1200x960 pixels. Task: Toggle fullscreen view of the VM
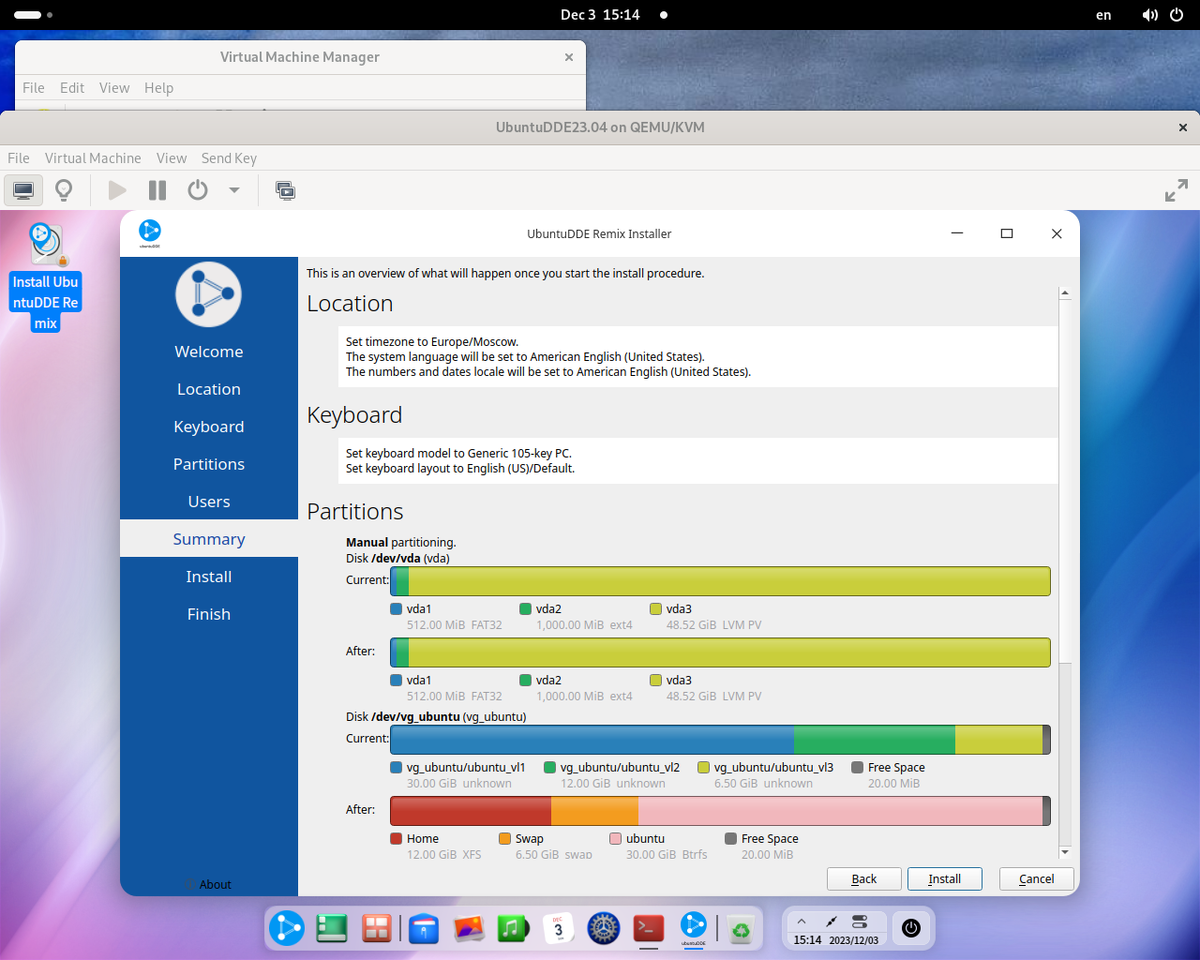coord(1177,190)
